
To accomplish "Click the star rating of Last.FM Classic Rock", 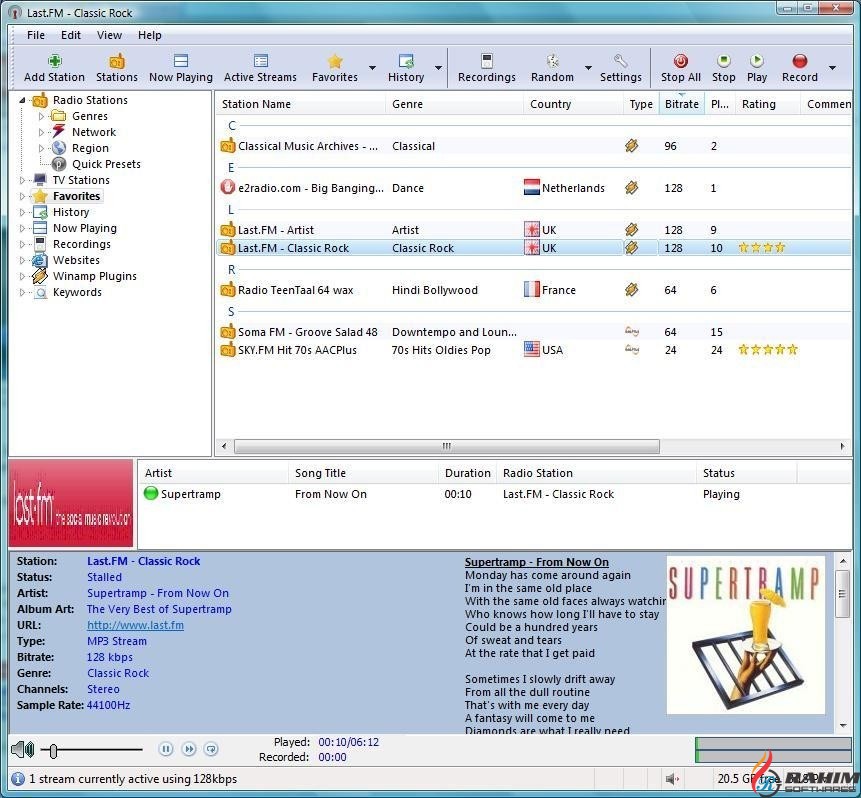I will (x=762, y=248).
